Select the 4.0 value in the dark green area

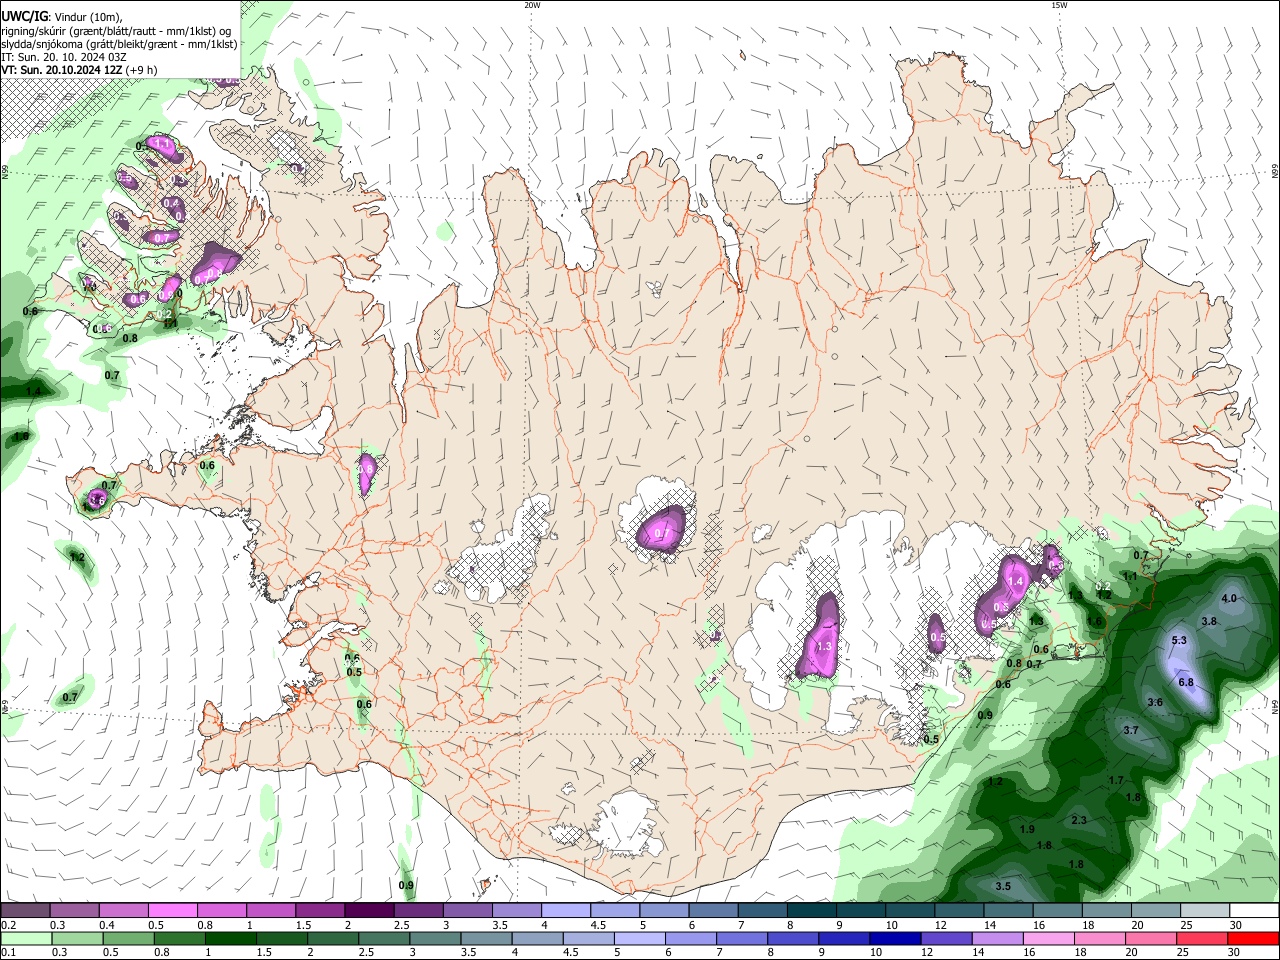1230,599
